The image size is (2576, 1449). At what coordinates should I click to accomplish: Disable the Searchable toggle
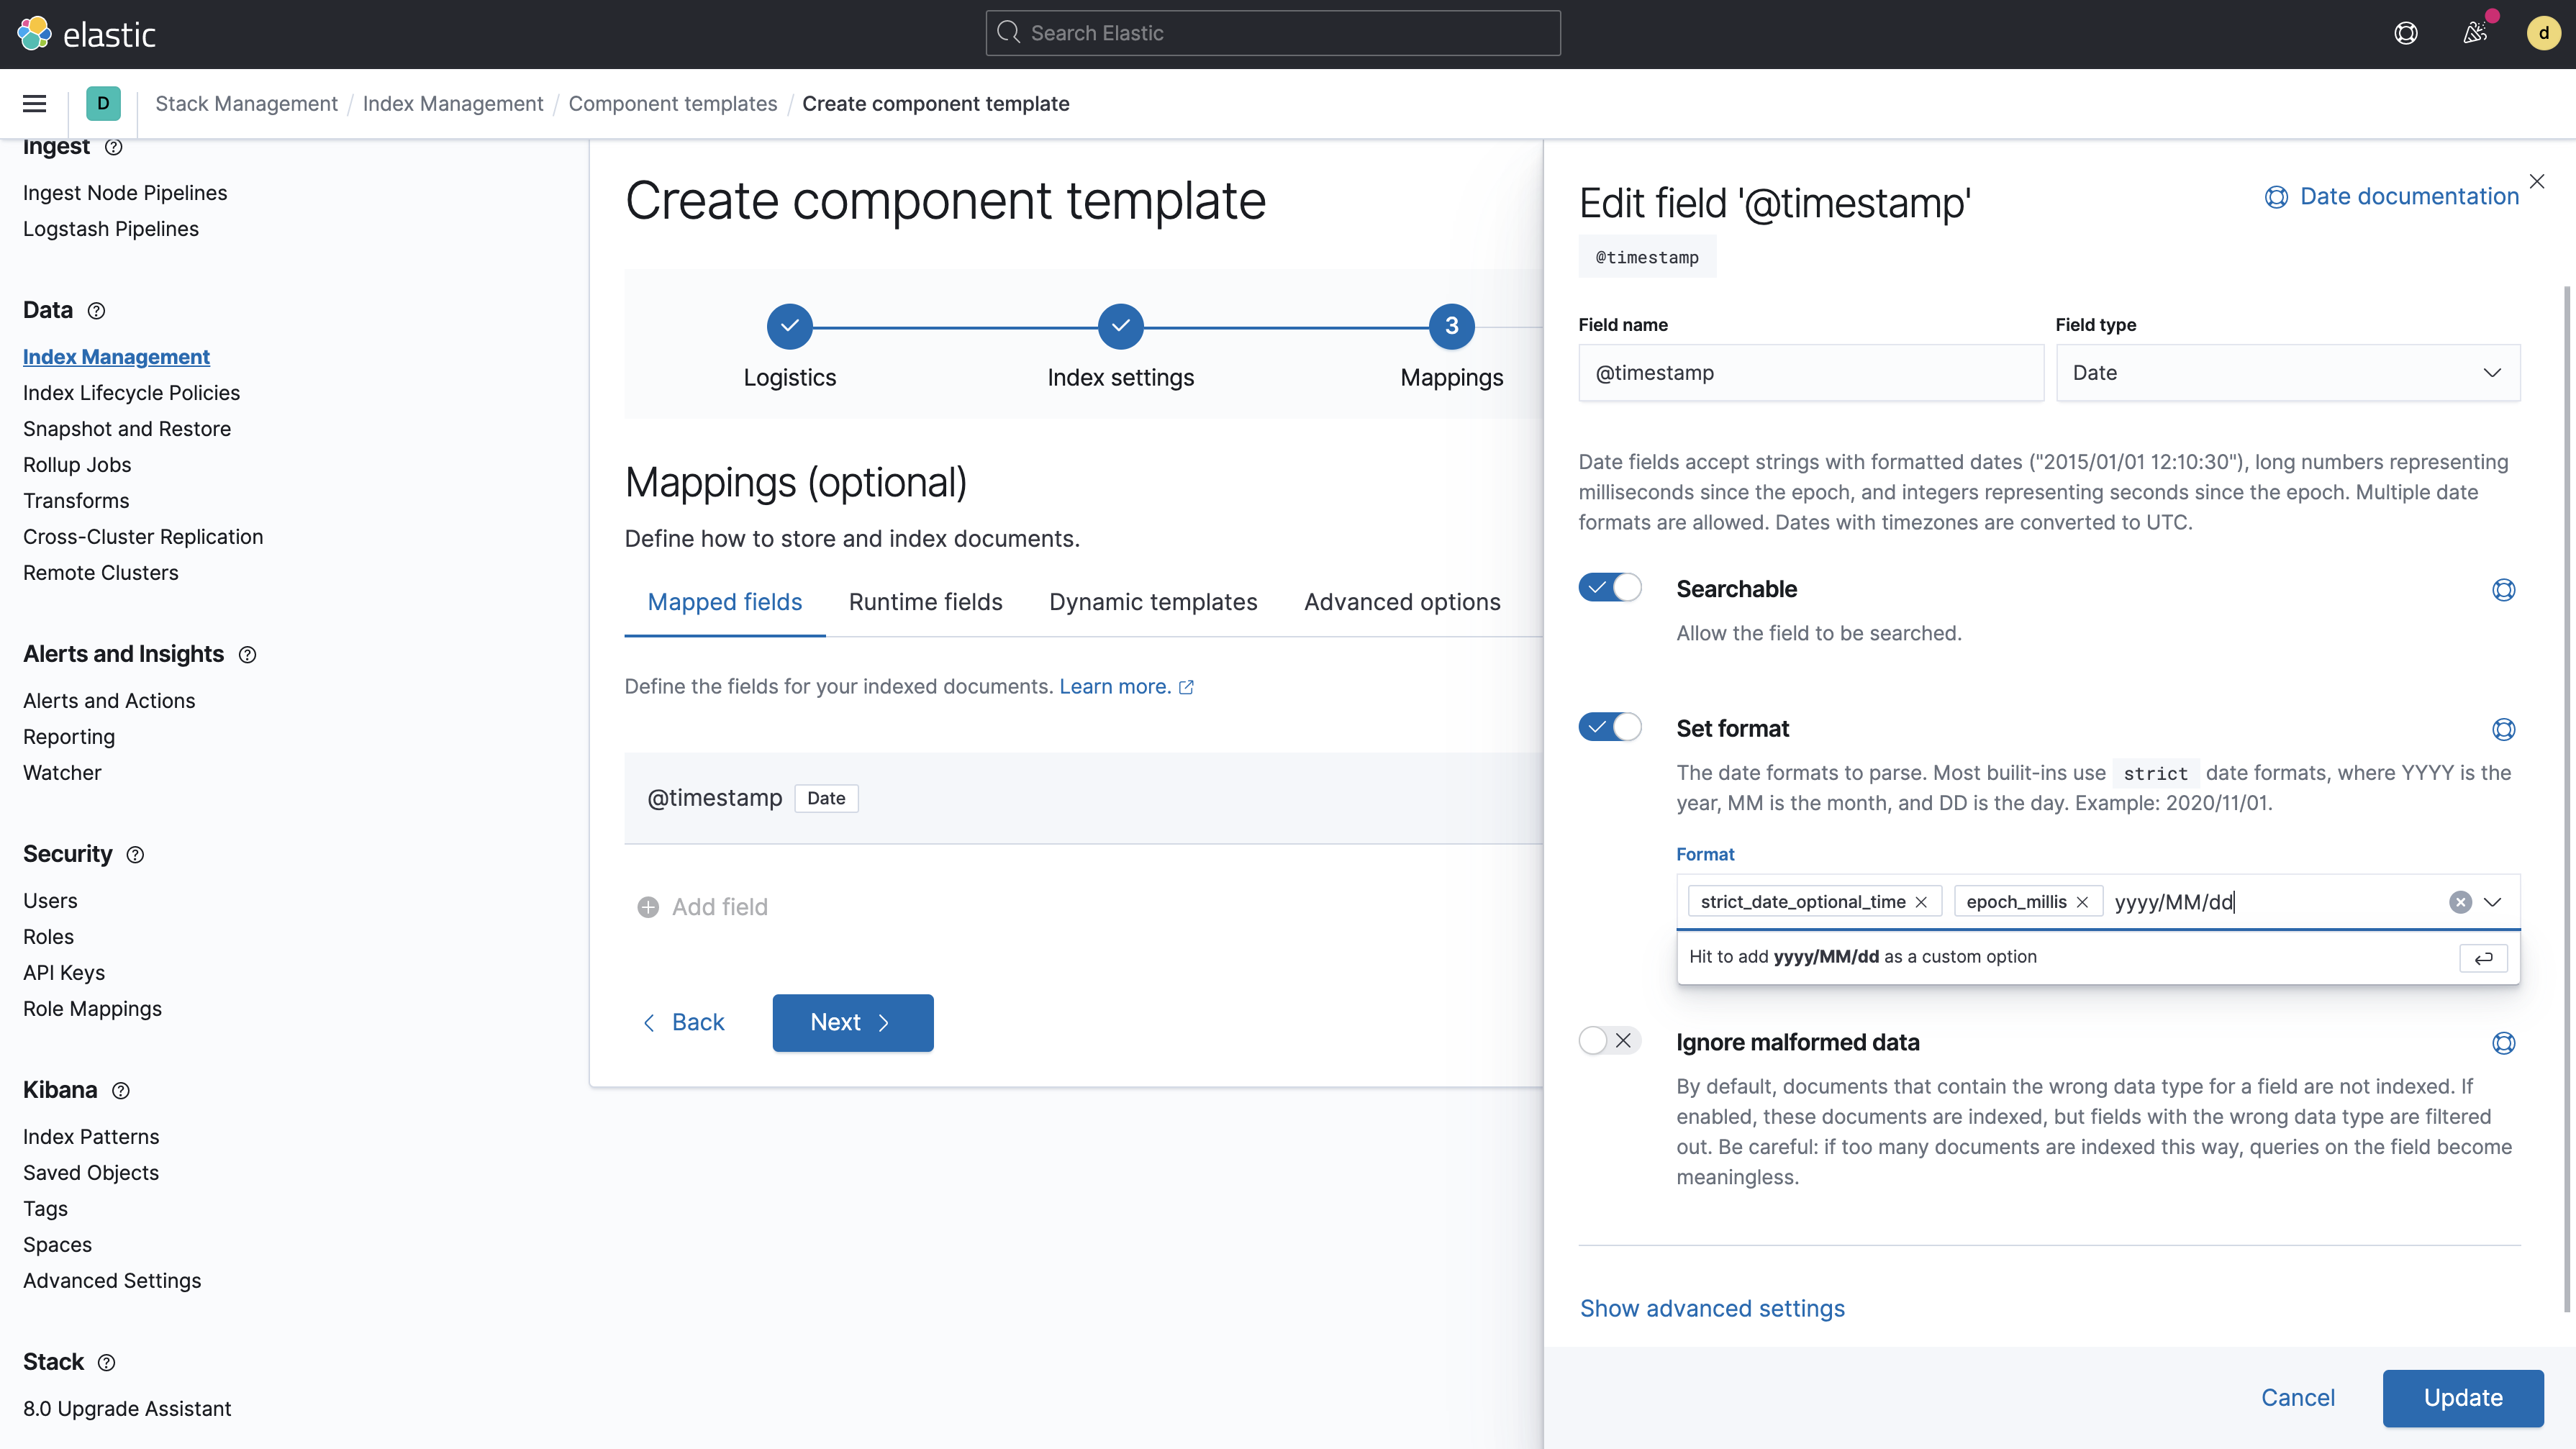point(1609,588)
